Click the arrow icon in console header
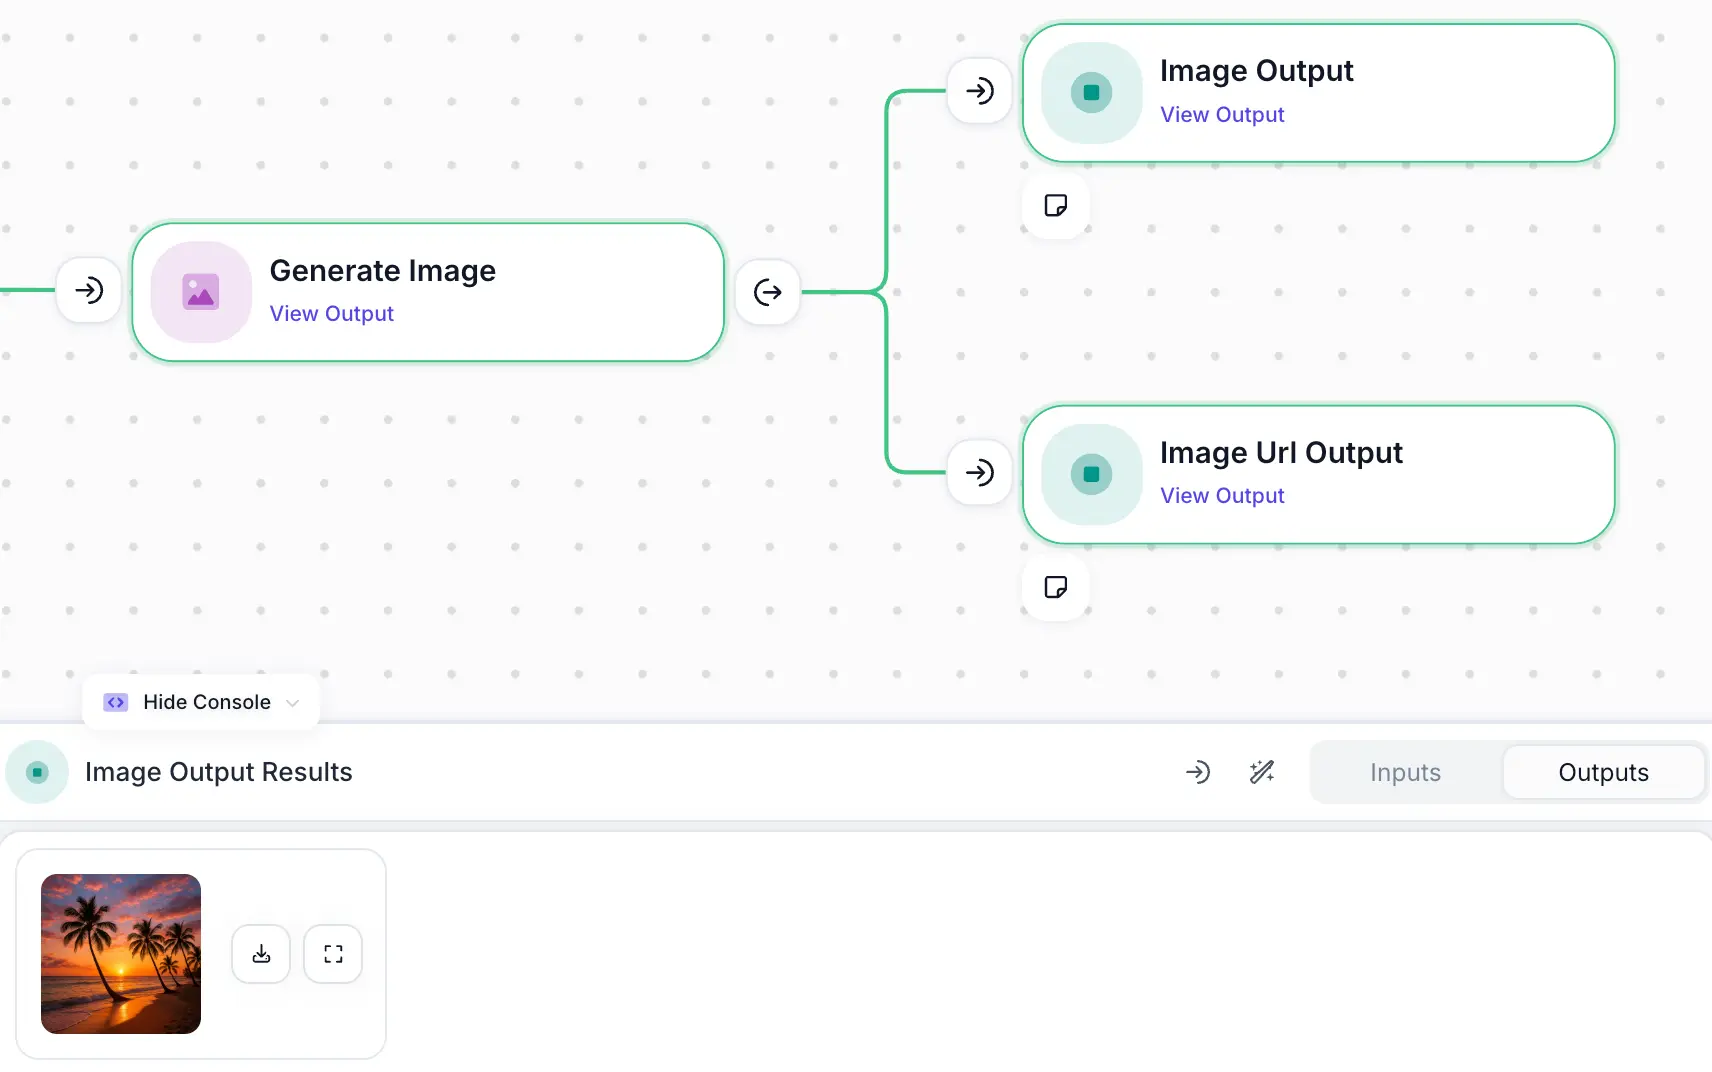 pos(1198,772)
